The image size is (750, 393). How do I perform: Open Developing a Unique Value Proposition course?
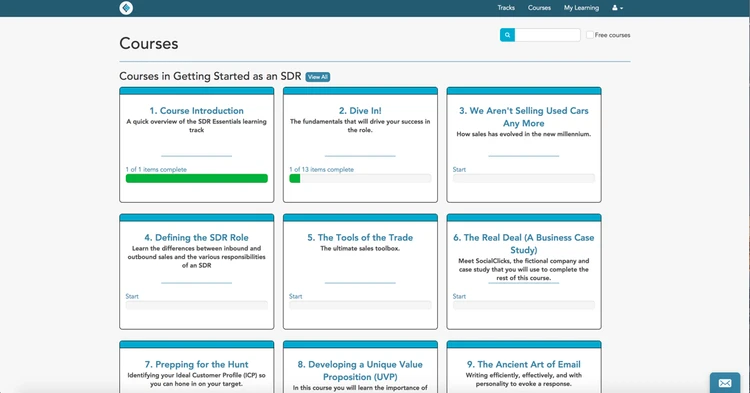click(x=360, y=371)
